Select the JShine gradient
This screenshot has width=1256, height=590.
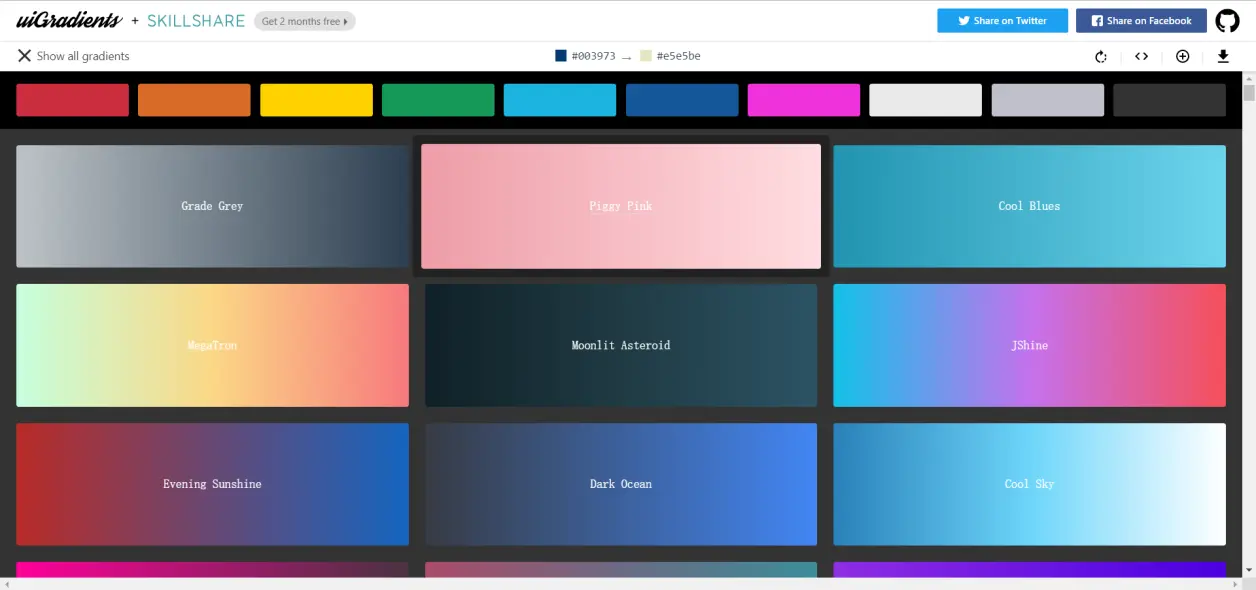tap(1029, 345)
